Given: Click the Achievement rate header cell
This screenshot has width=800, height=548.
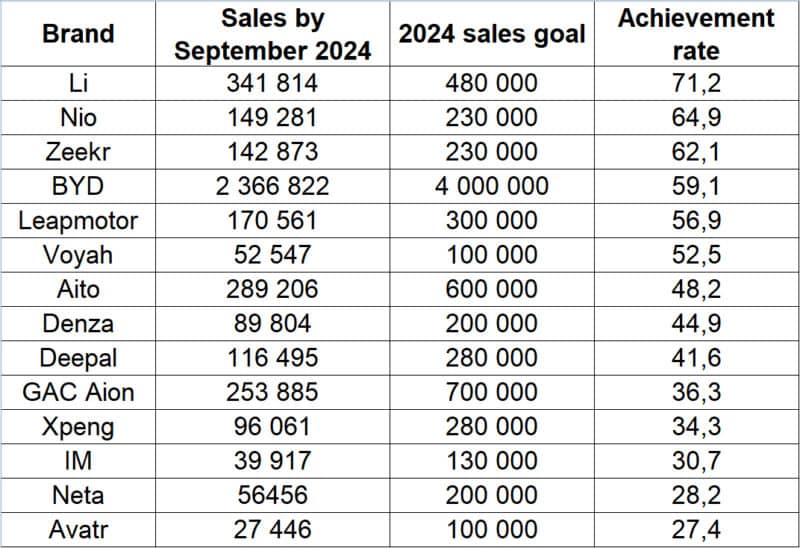Looking at the screenshot, I should [696, 34].
